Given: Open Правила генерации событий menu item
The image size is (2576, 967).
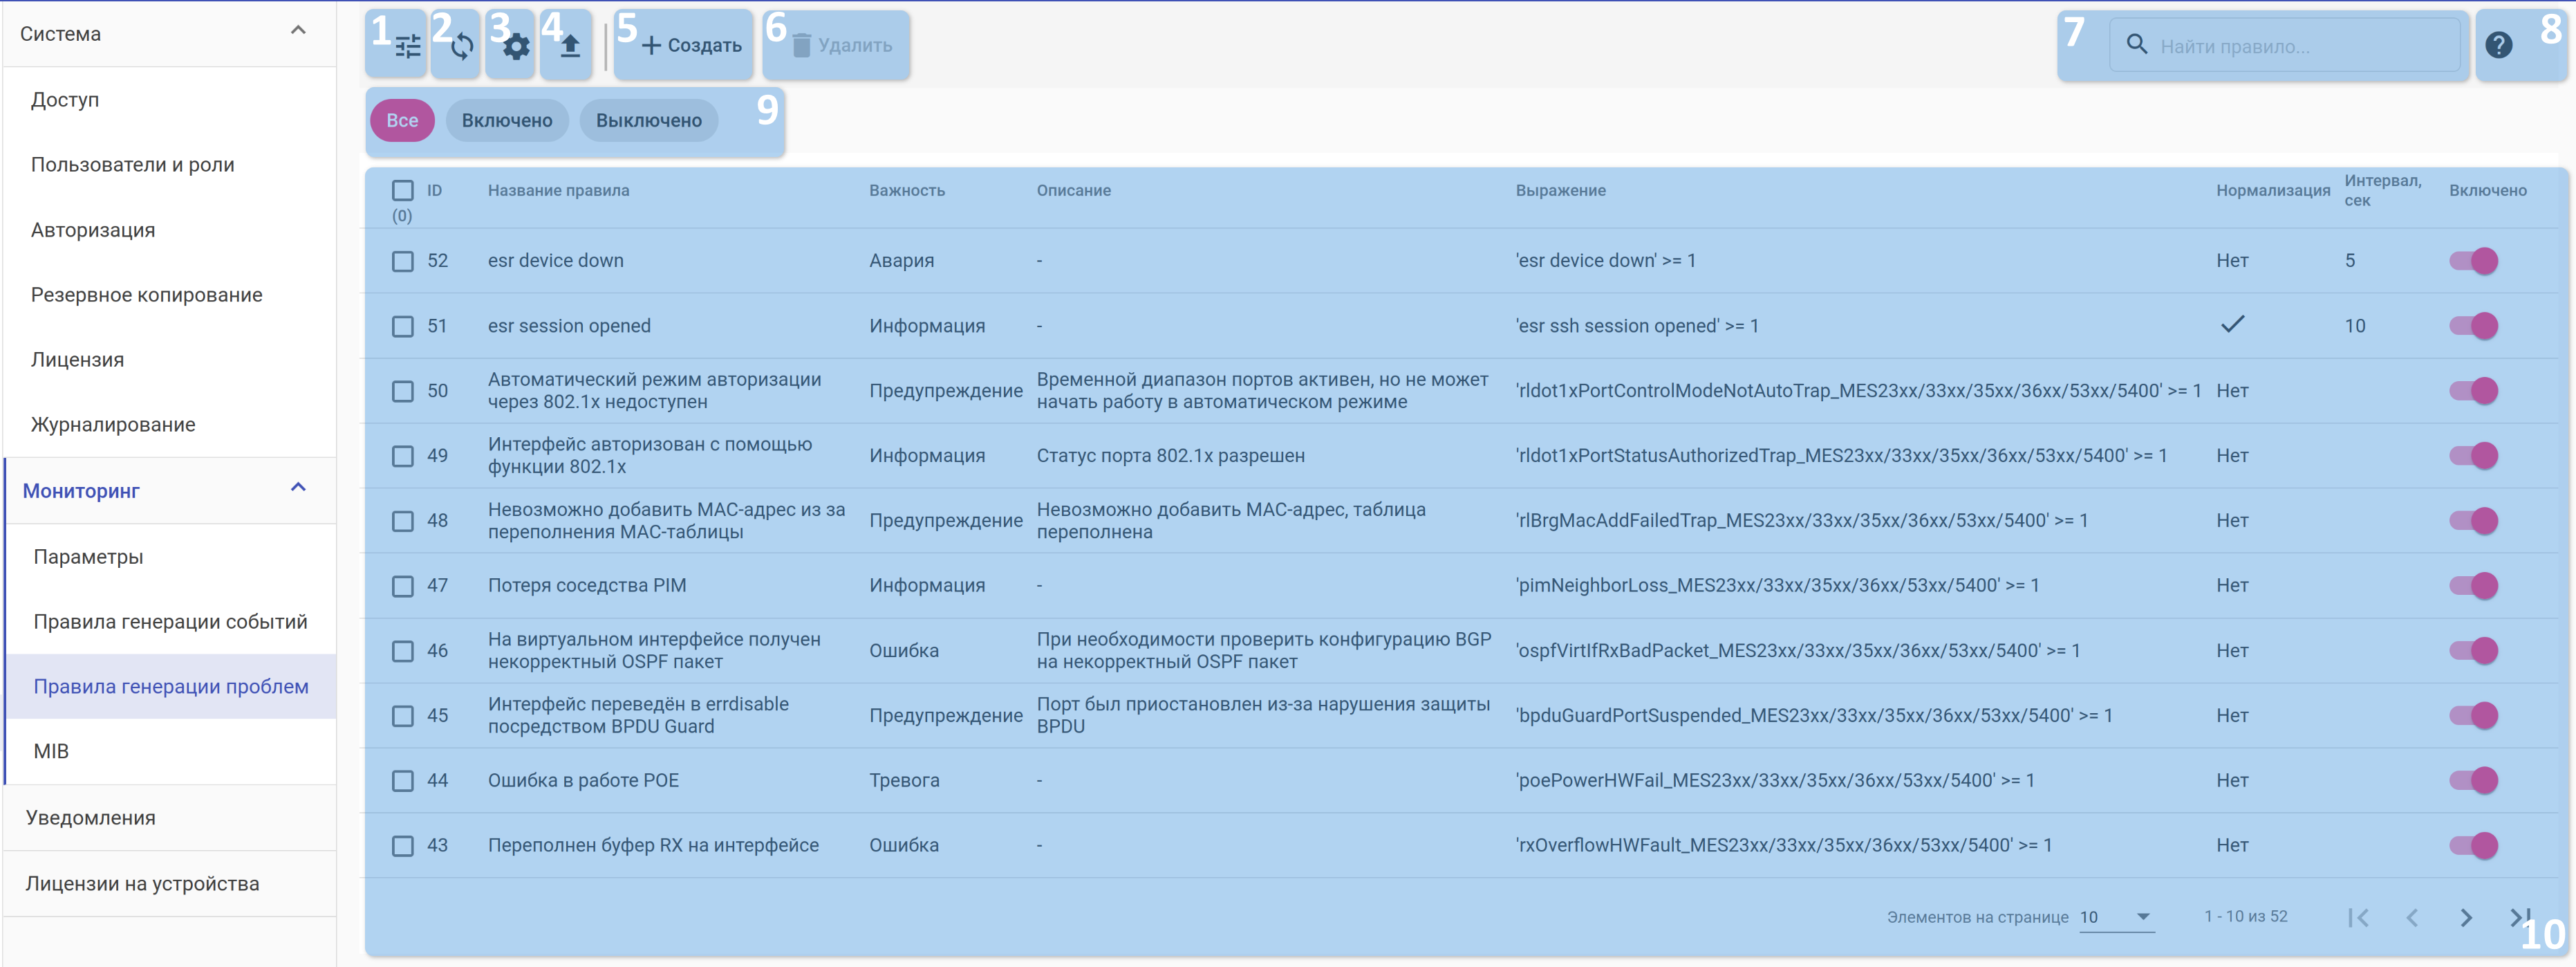Looking at the screenshot, I should [170, 621].
